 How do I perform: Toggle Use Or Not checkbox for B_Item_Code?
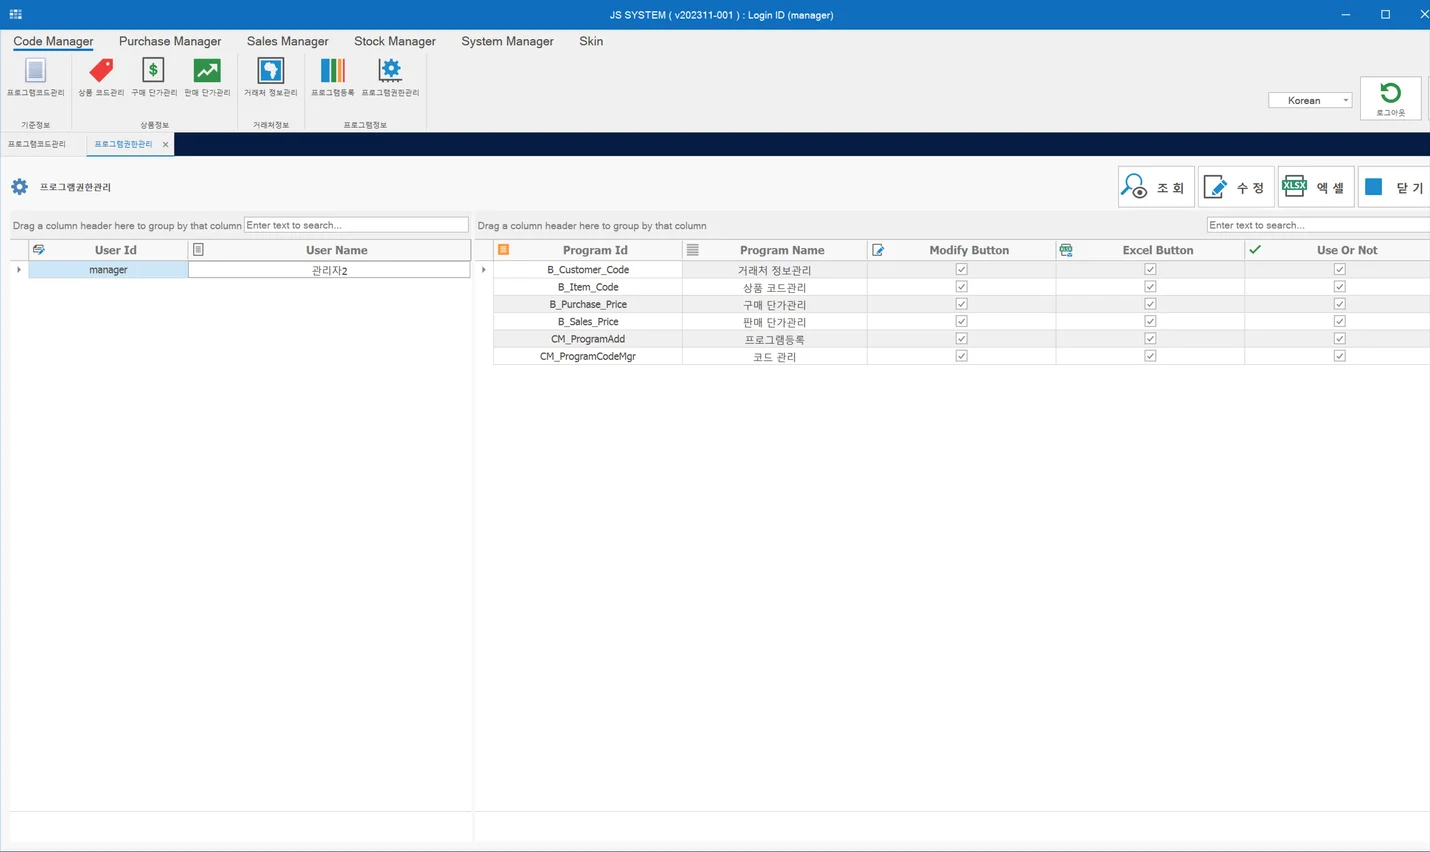(x=1339, y=287)
